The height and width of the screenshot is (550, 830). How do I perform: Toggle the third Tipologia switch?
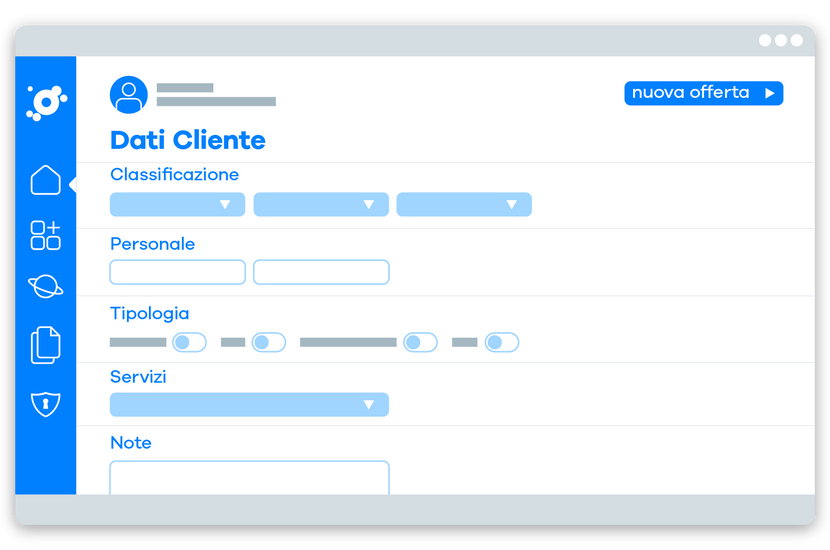click(x=420, y=342)
